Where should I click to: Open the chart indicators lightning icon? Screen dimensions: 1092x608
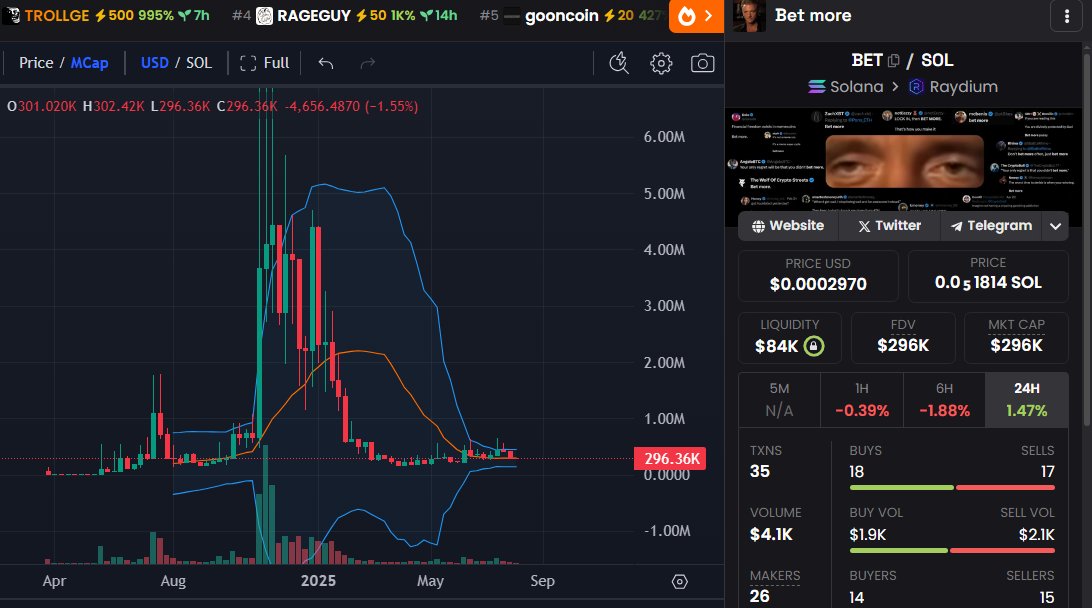click(618, 63)
